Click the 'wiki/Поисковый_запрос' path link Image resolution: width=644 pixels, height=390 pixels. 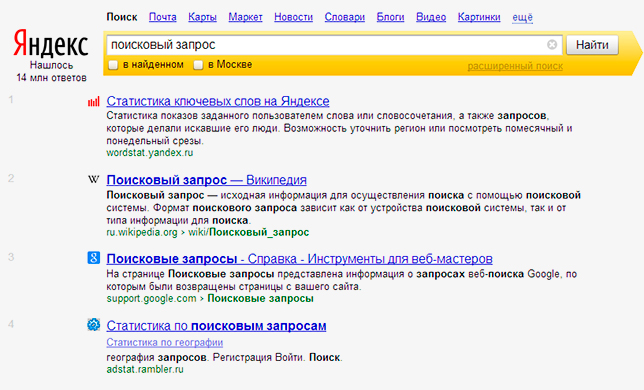pyautogui.click(x=248, y=232)
